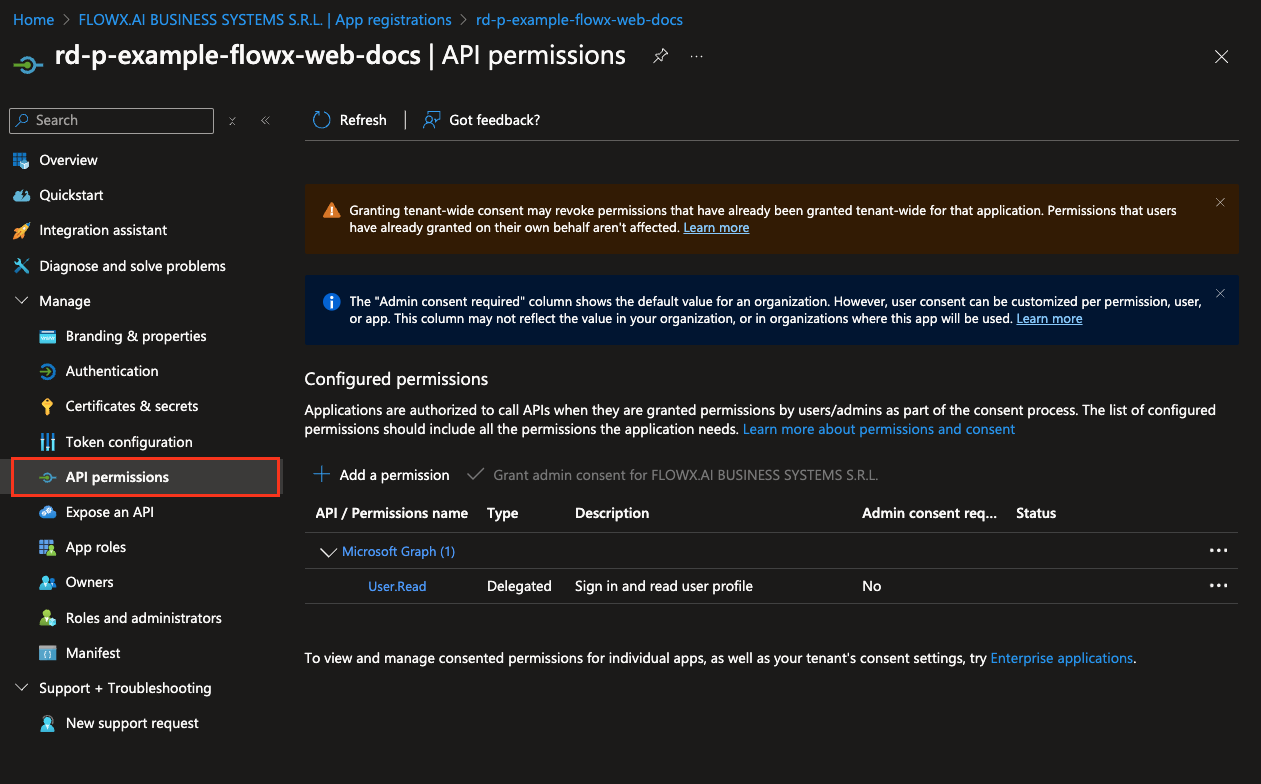Click Add a permission

pyautogui.click(x=382, y=474)
